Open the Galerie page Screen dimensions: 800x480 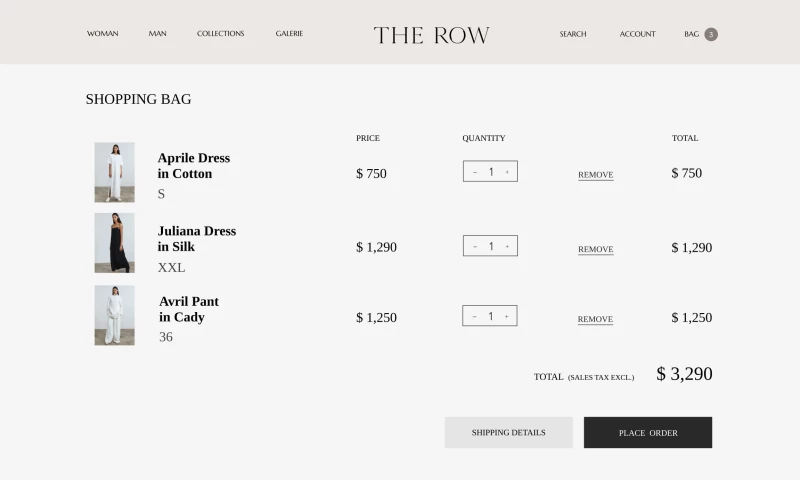click(289, 34)
